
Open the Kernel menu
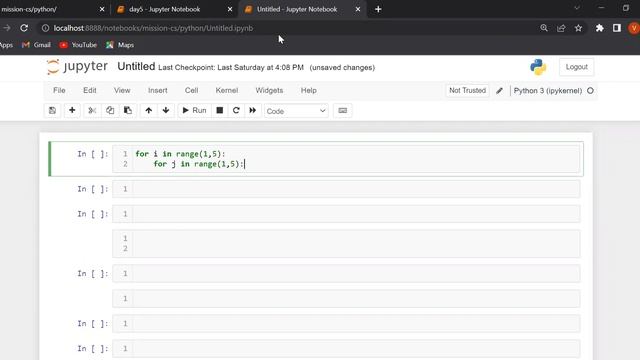[227, 91]
